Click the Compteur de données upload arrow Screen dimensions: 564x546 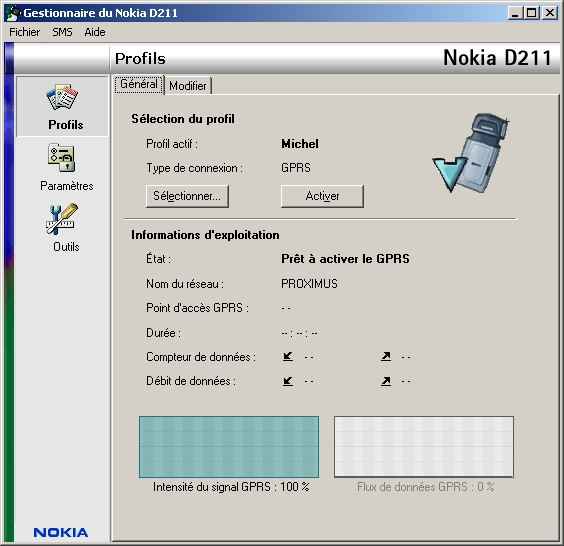(386, 356)
